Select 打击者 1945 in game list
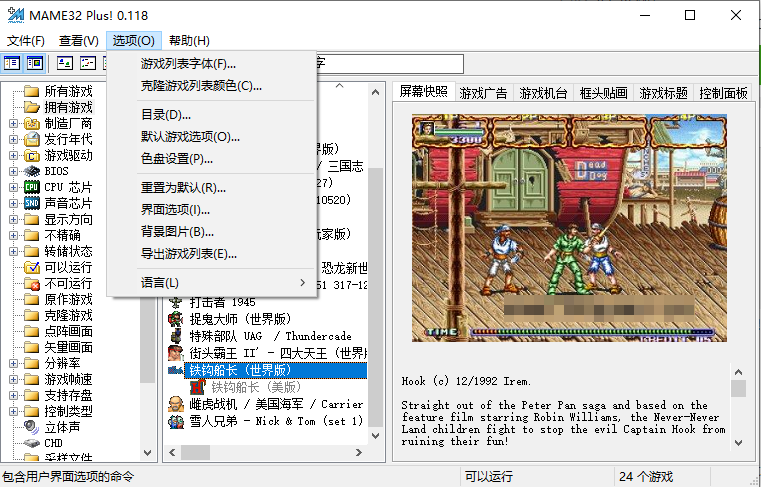The width and height of the screenshot is (761, 487). point(222,302)
